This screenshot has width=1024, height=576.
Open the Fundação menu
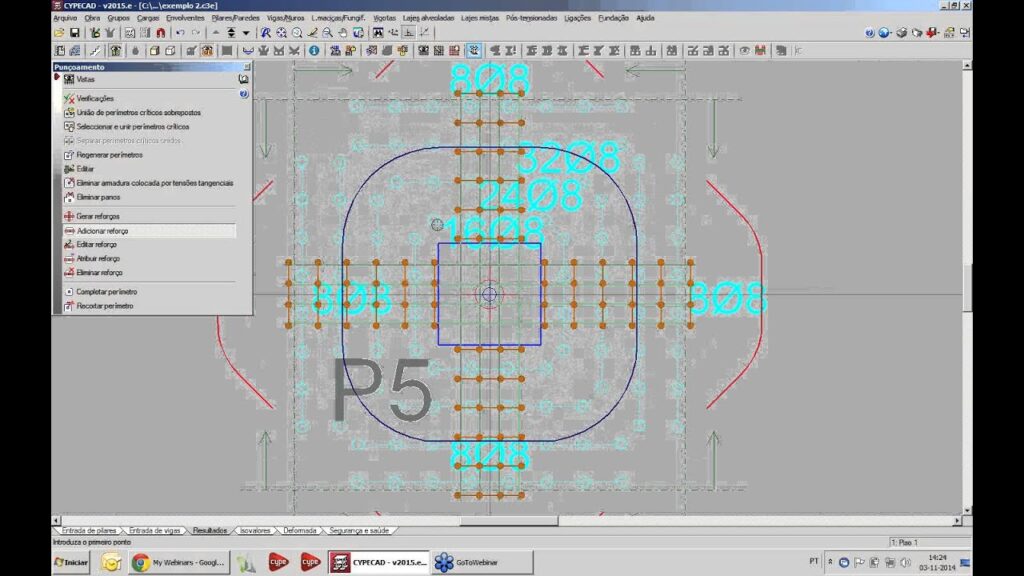pyautogui.click(x=612, y=18)
